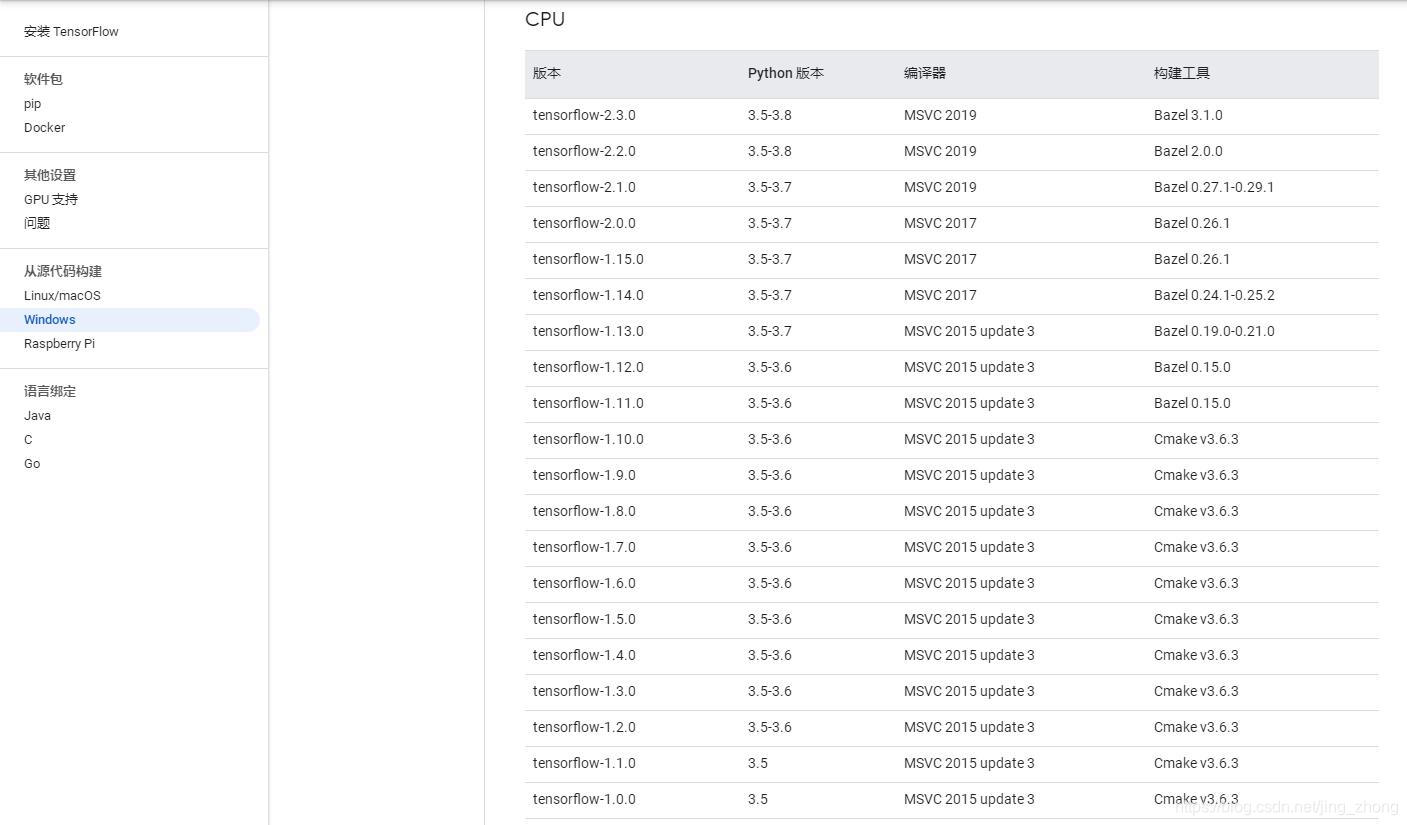Open the Raspberry Pi build page
The height and width of the screenshot is (825, 1407).
(59, 343)
